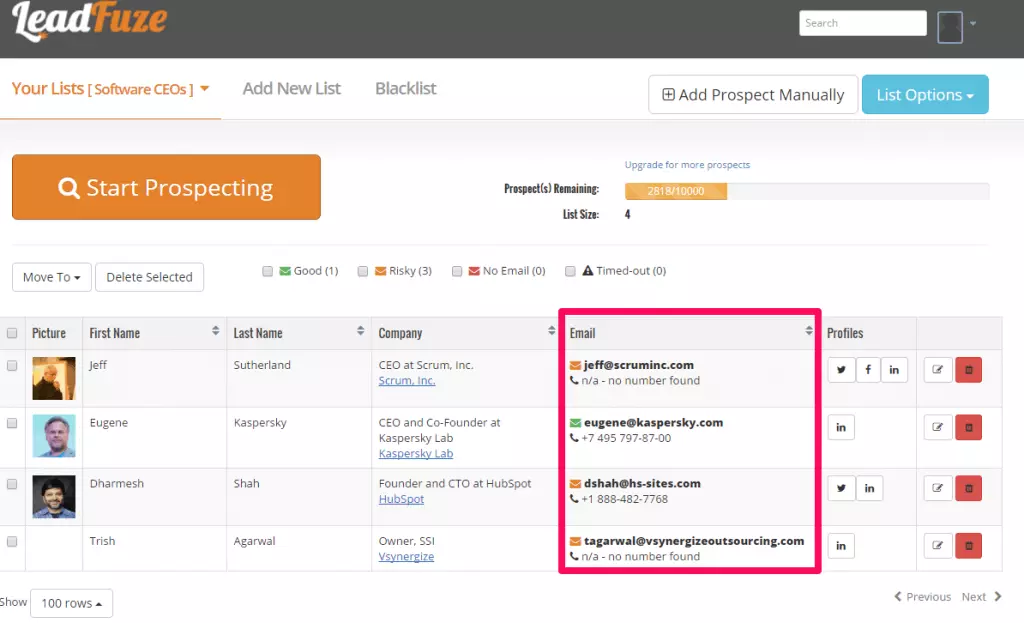1024x623 pixels.
Task: Open the Move To dropdown
Action: pos(51,277)
